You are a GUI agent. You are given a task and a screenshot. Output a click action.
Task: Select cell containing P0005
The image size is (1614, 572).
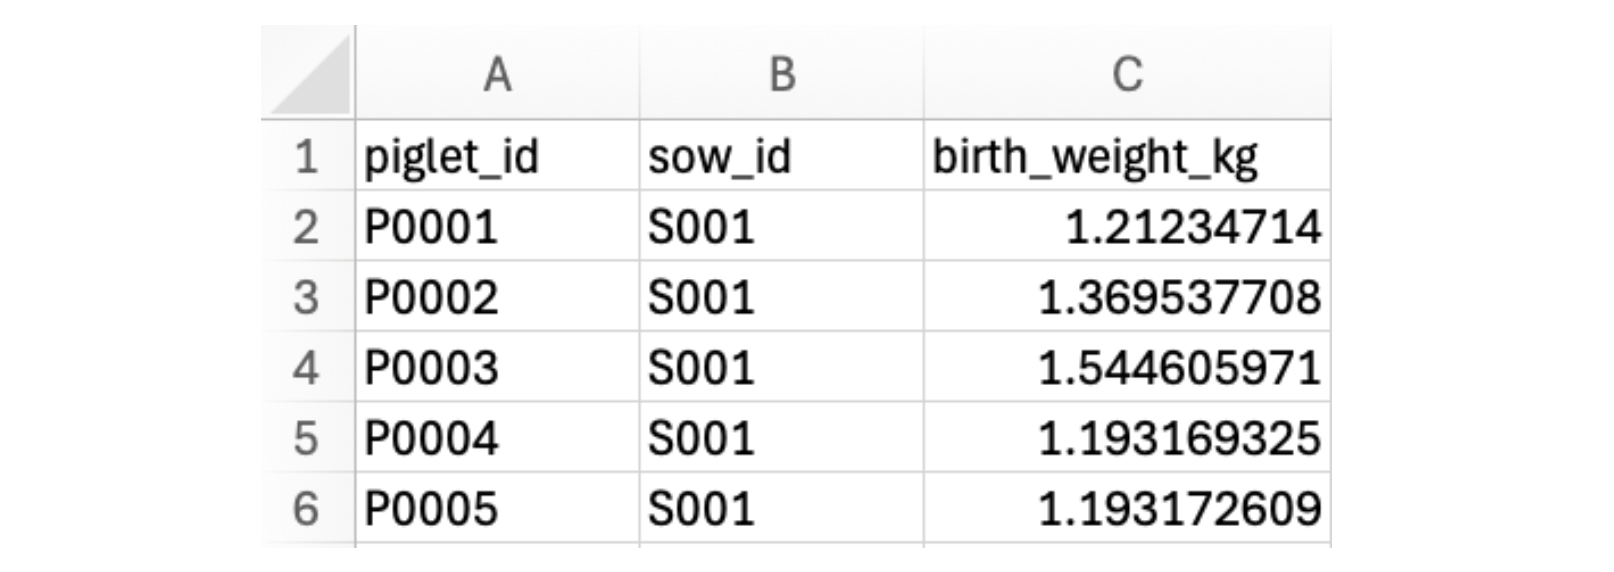click(497, 509)
